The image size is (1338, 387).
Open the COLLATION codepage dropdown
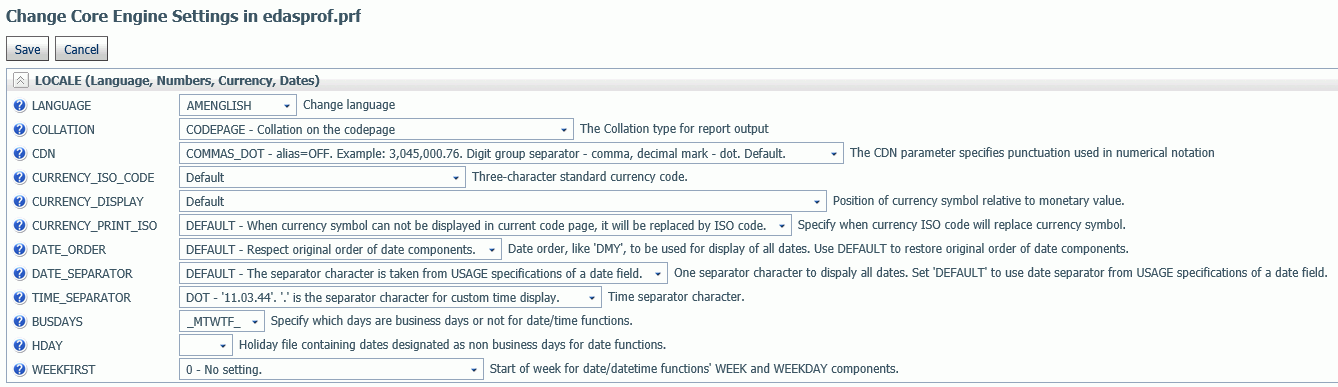pyautogui.click(x=376, y=129)
